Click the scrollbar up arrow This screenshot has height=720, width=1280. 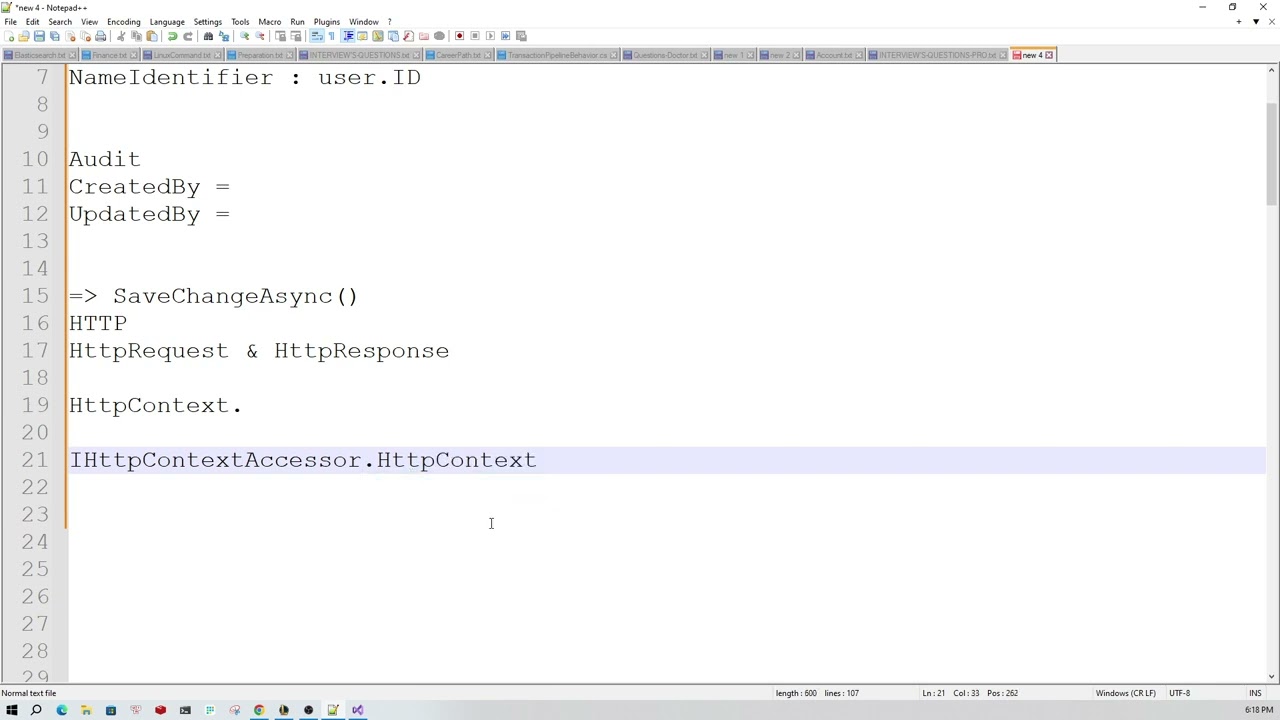click(x=1272, y=70)
